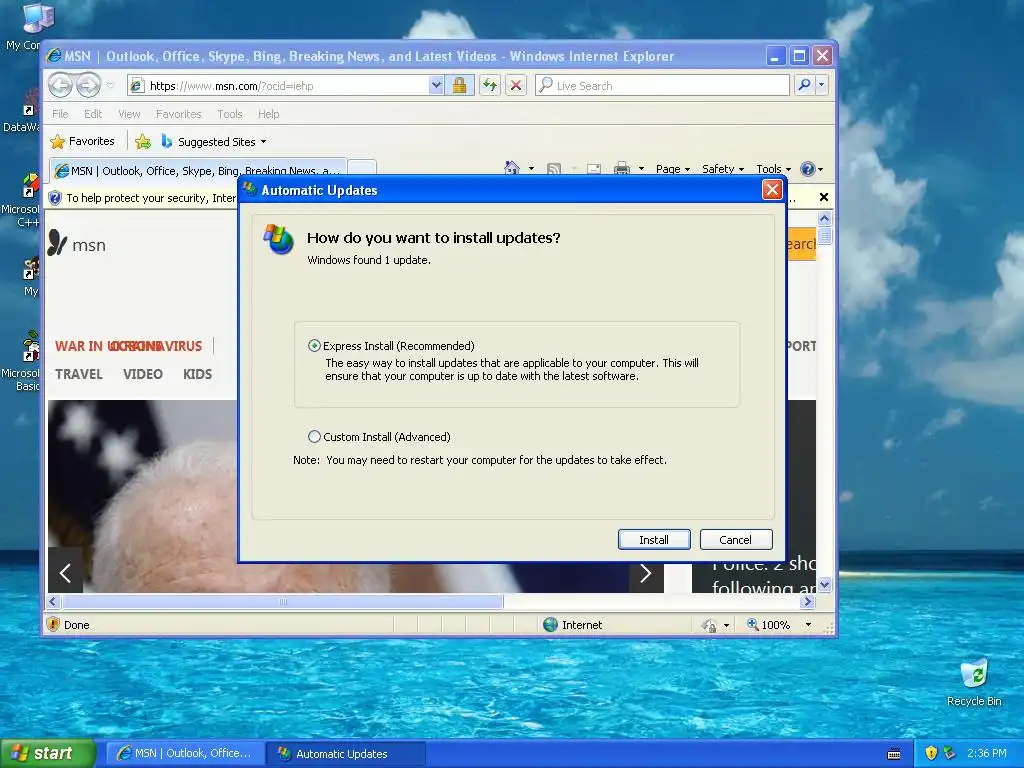Open the Page dropdown menu
1024x768 pixels.
pyautogui.click(x=673, y=168)
